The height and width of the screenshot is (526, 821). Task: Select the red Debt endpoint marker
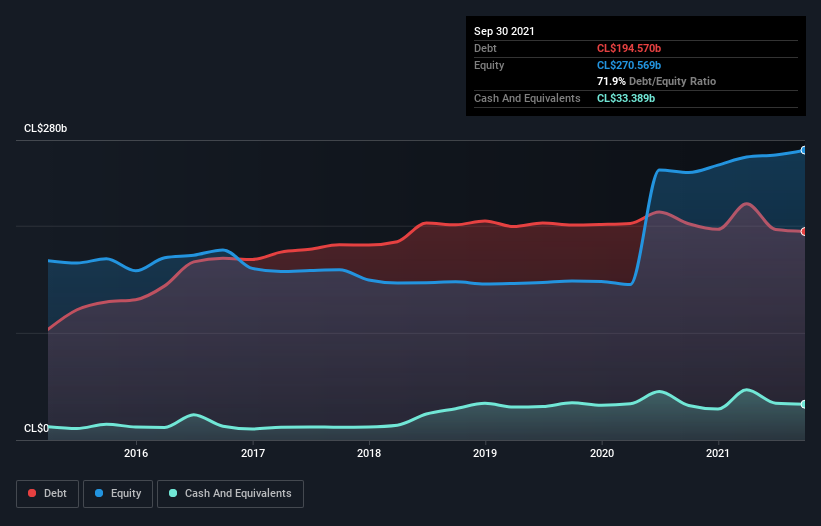click(x=804, y=231)
